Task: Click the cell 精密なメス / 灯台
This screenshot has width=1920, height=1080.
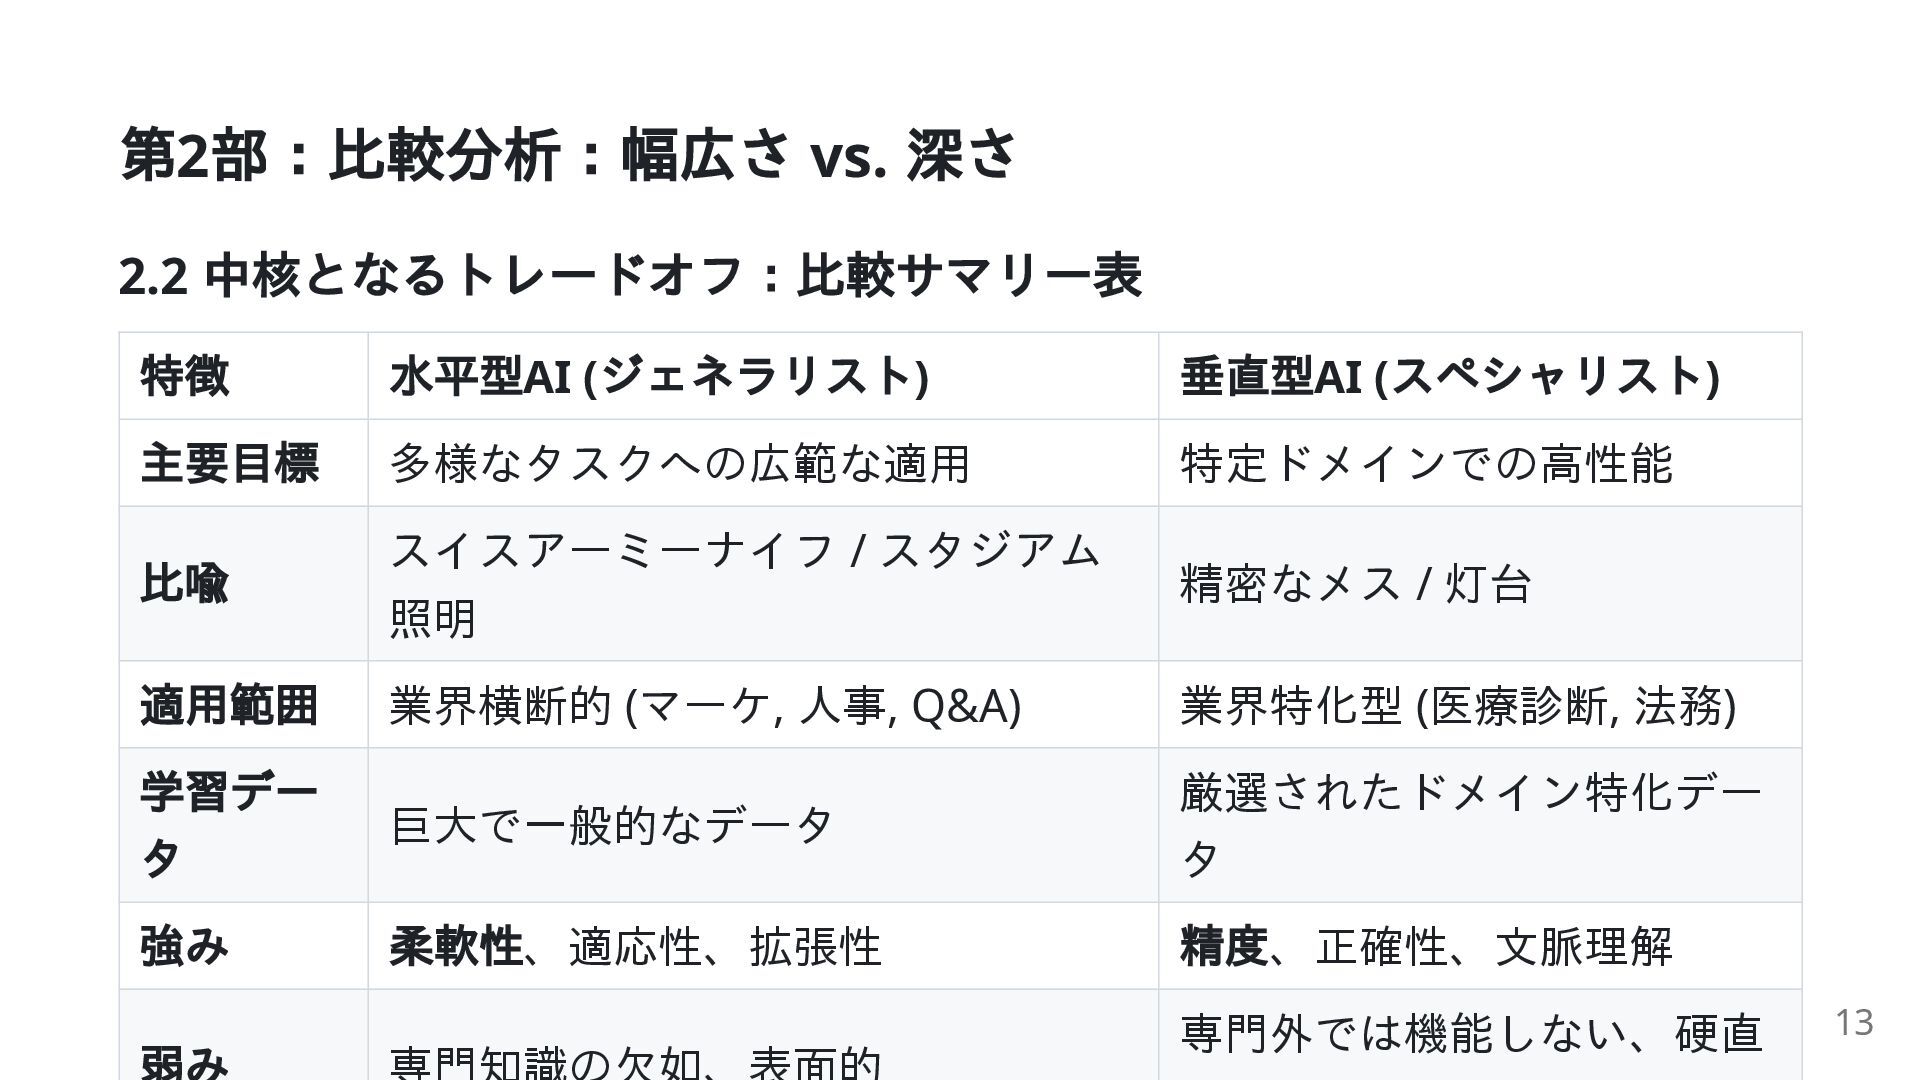Action: click(x=1480, y=584)
